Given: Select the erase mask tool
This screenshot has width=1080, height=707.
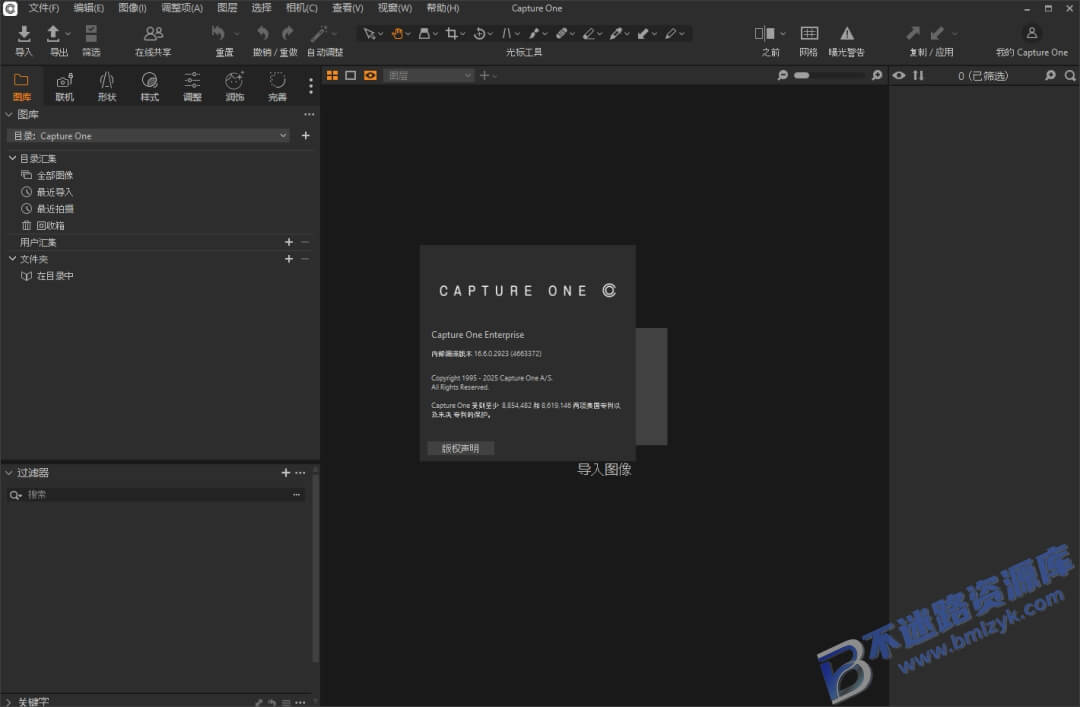Looking at the screenshot, I should [x=589, y=33].
